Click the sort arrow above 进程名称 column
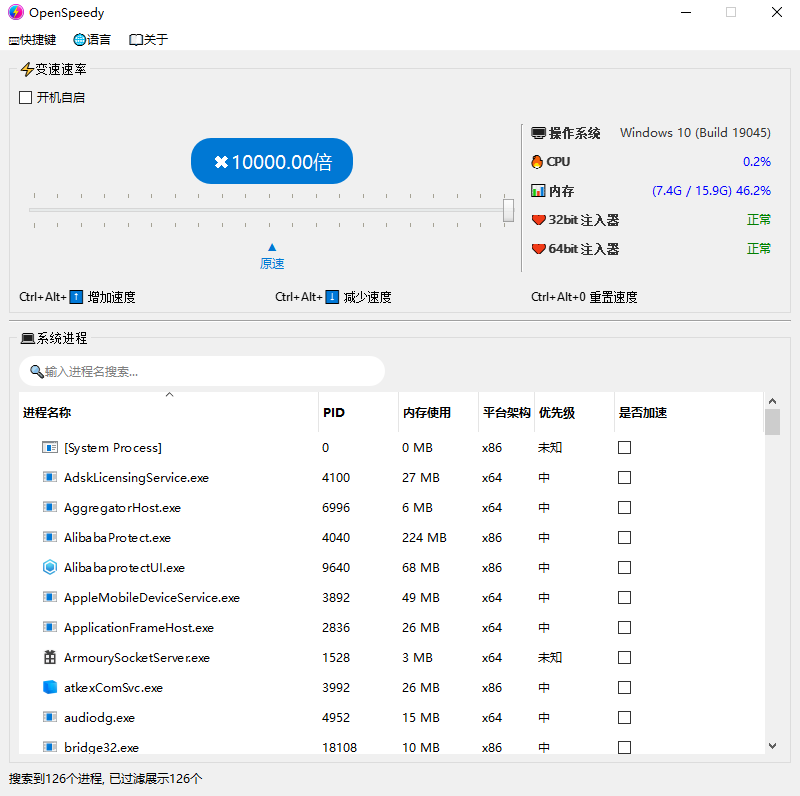This screenshot has width=800, height=796. click(169, 395)
